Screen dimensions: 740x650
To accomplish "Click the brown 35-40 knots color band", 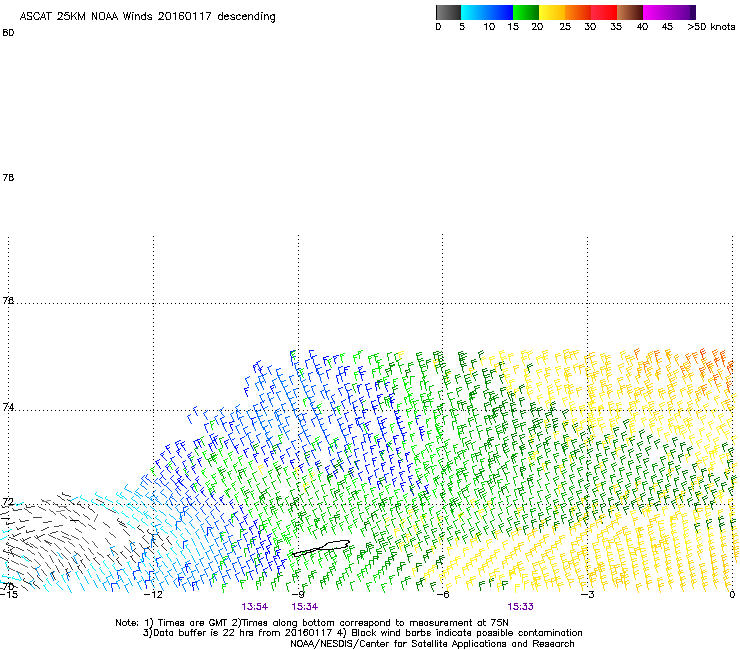I will (x=630, y=12).
